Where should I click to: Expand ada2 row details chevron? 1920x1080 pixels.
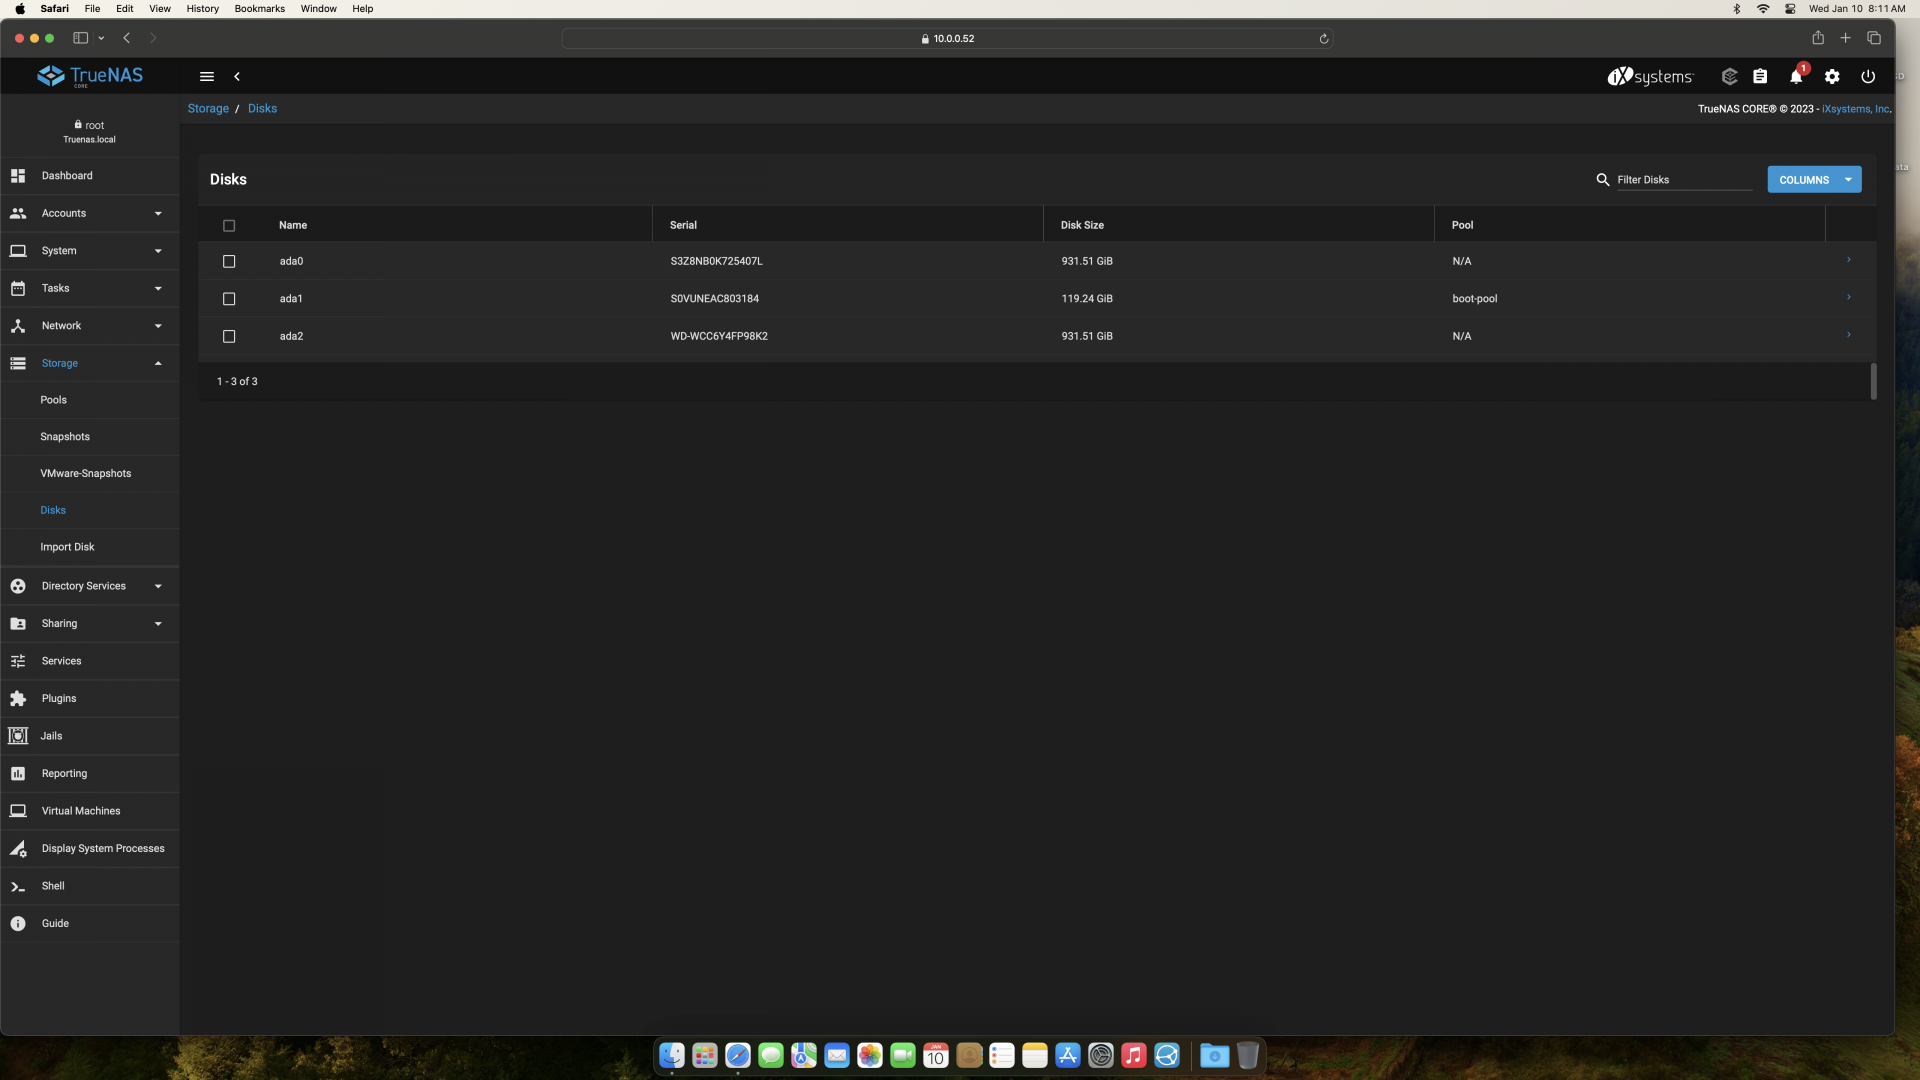point(1848,335)
